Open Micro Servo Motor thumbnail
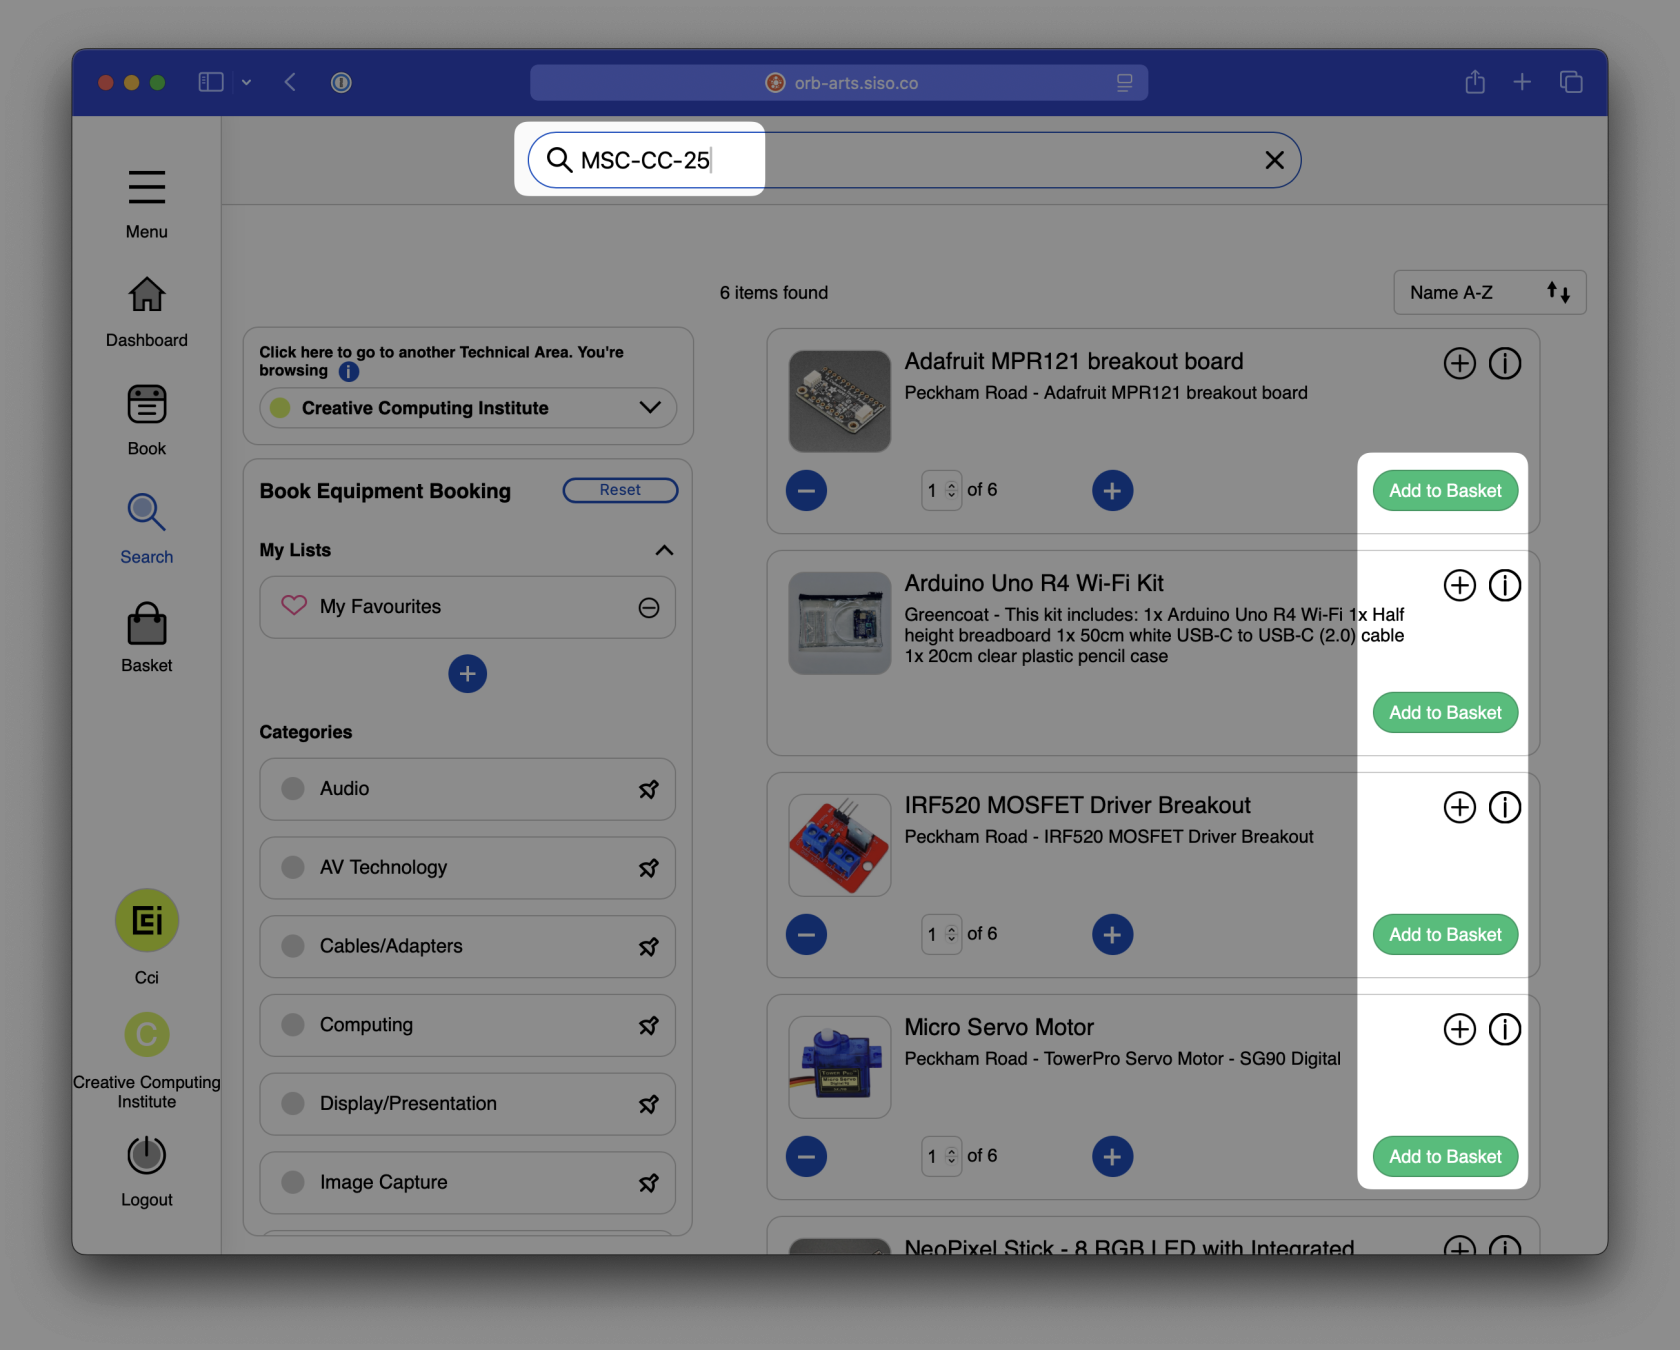Screen dimensions: 1680x1350 click(839, 1067)
